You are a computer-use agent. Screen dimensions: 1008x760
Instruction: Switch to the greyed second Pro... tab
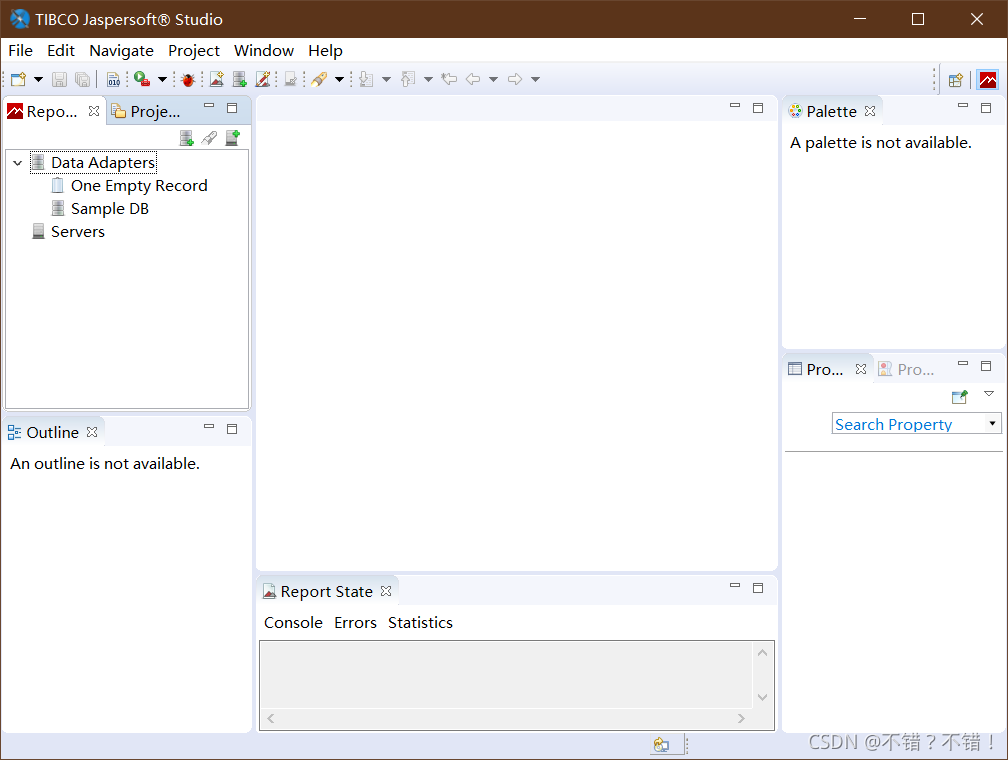click(x=906, y=370)
